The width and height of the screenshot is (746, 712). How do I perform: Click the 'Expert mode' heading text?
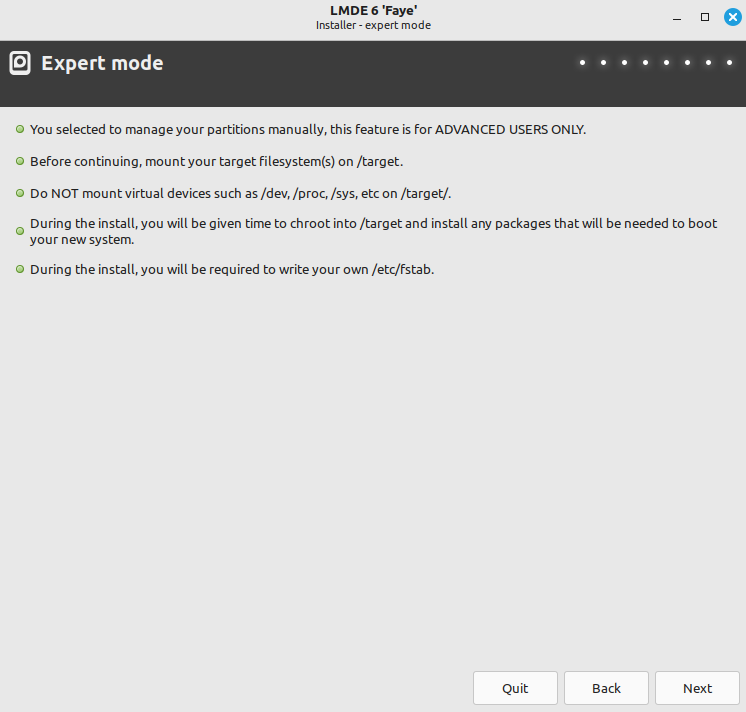(x=102, y=63)
